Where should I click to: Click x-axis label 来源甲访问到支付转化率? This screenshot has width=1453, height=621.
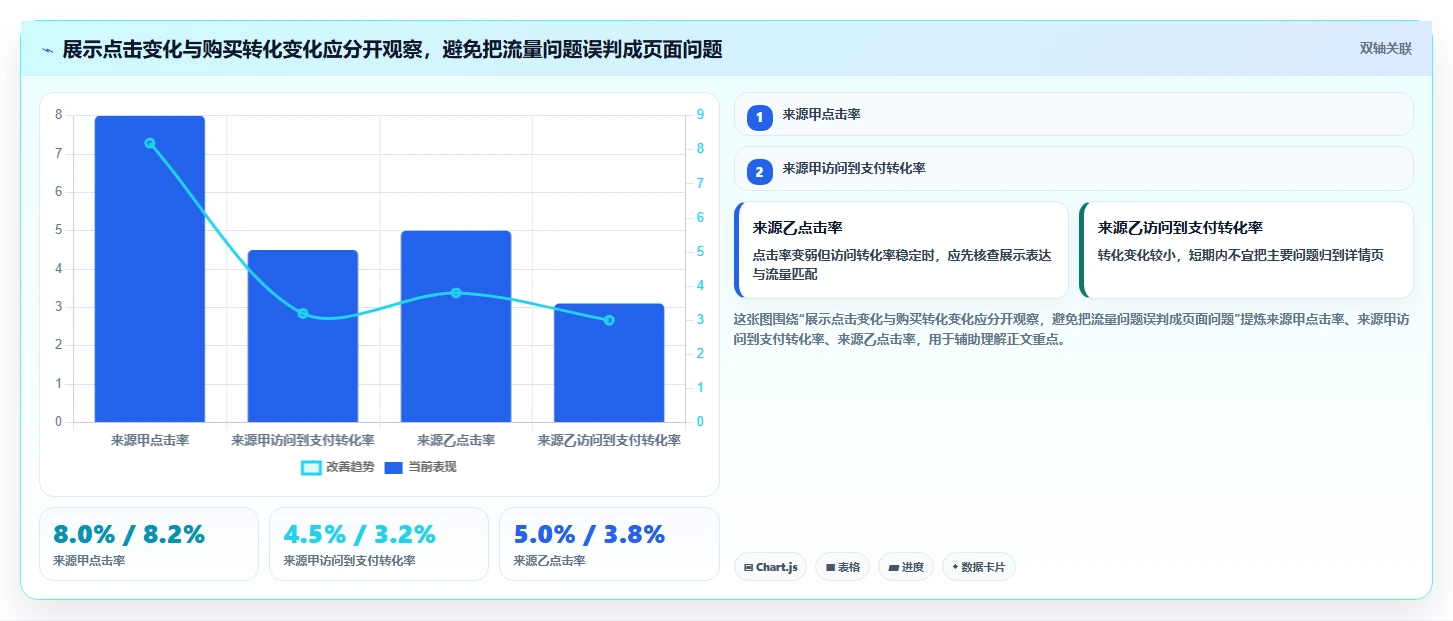point(303,440)
